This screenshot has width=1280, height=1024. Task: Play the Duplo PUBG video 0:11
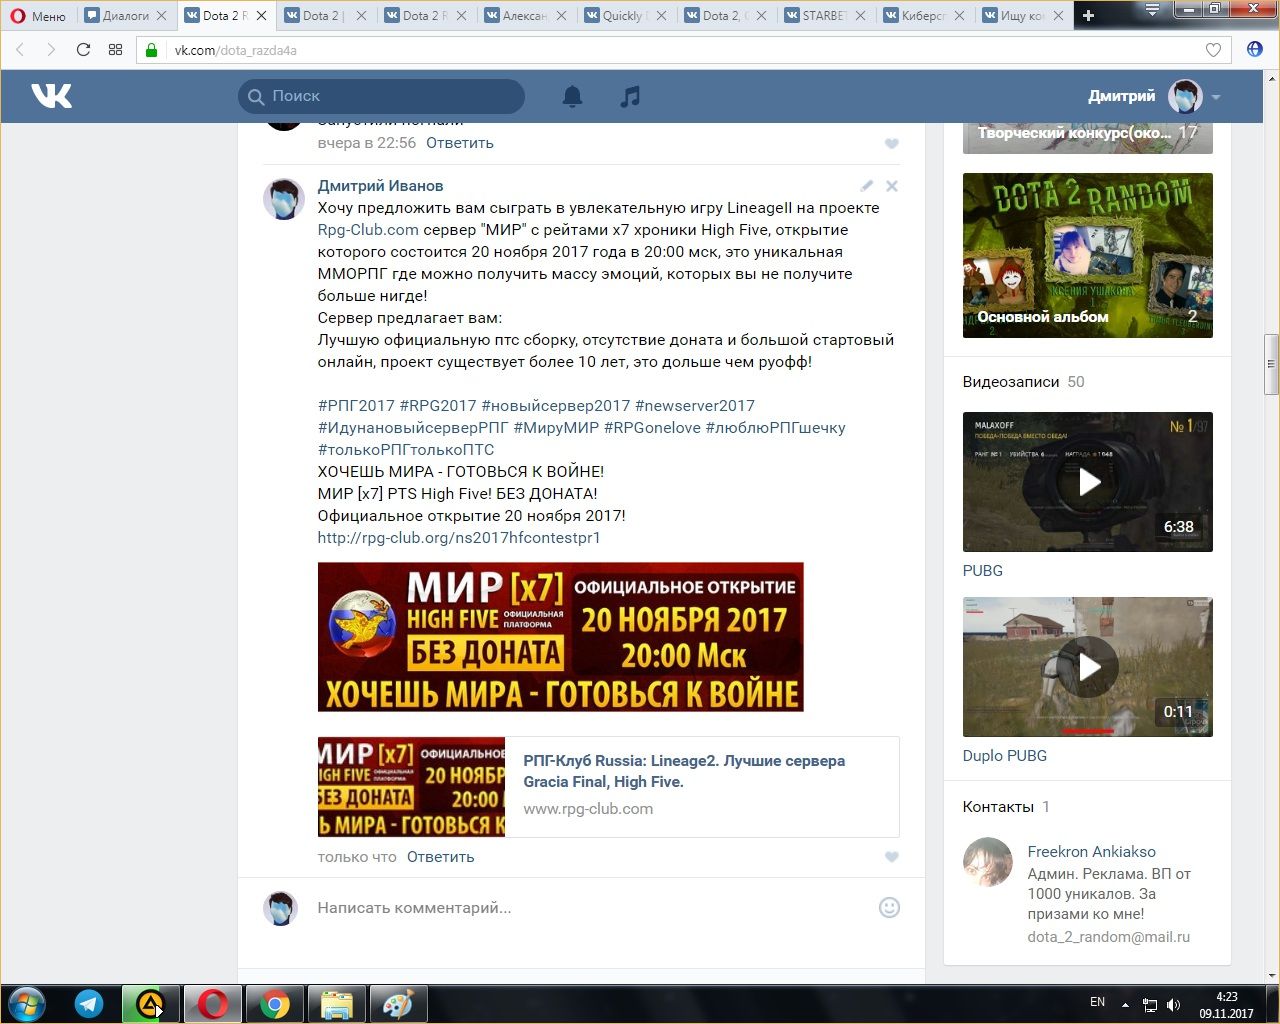[1088, 667]
